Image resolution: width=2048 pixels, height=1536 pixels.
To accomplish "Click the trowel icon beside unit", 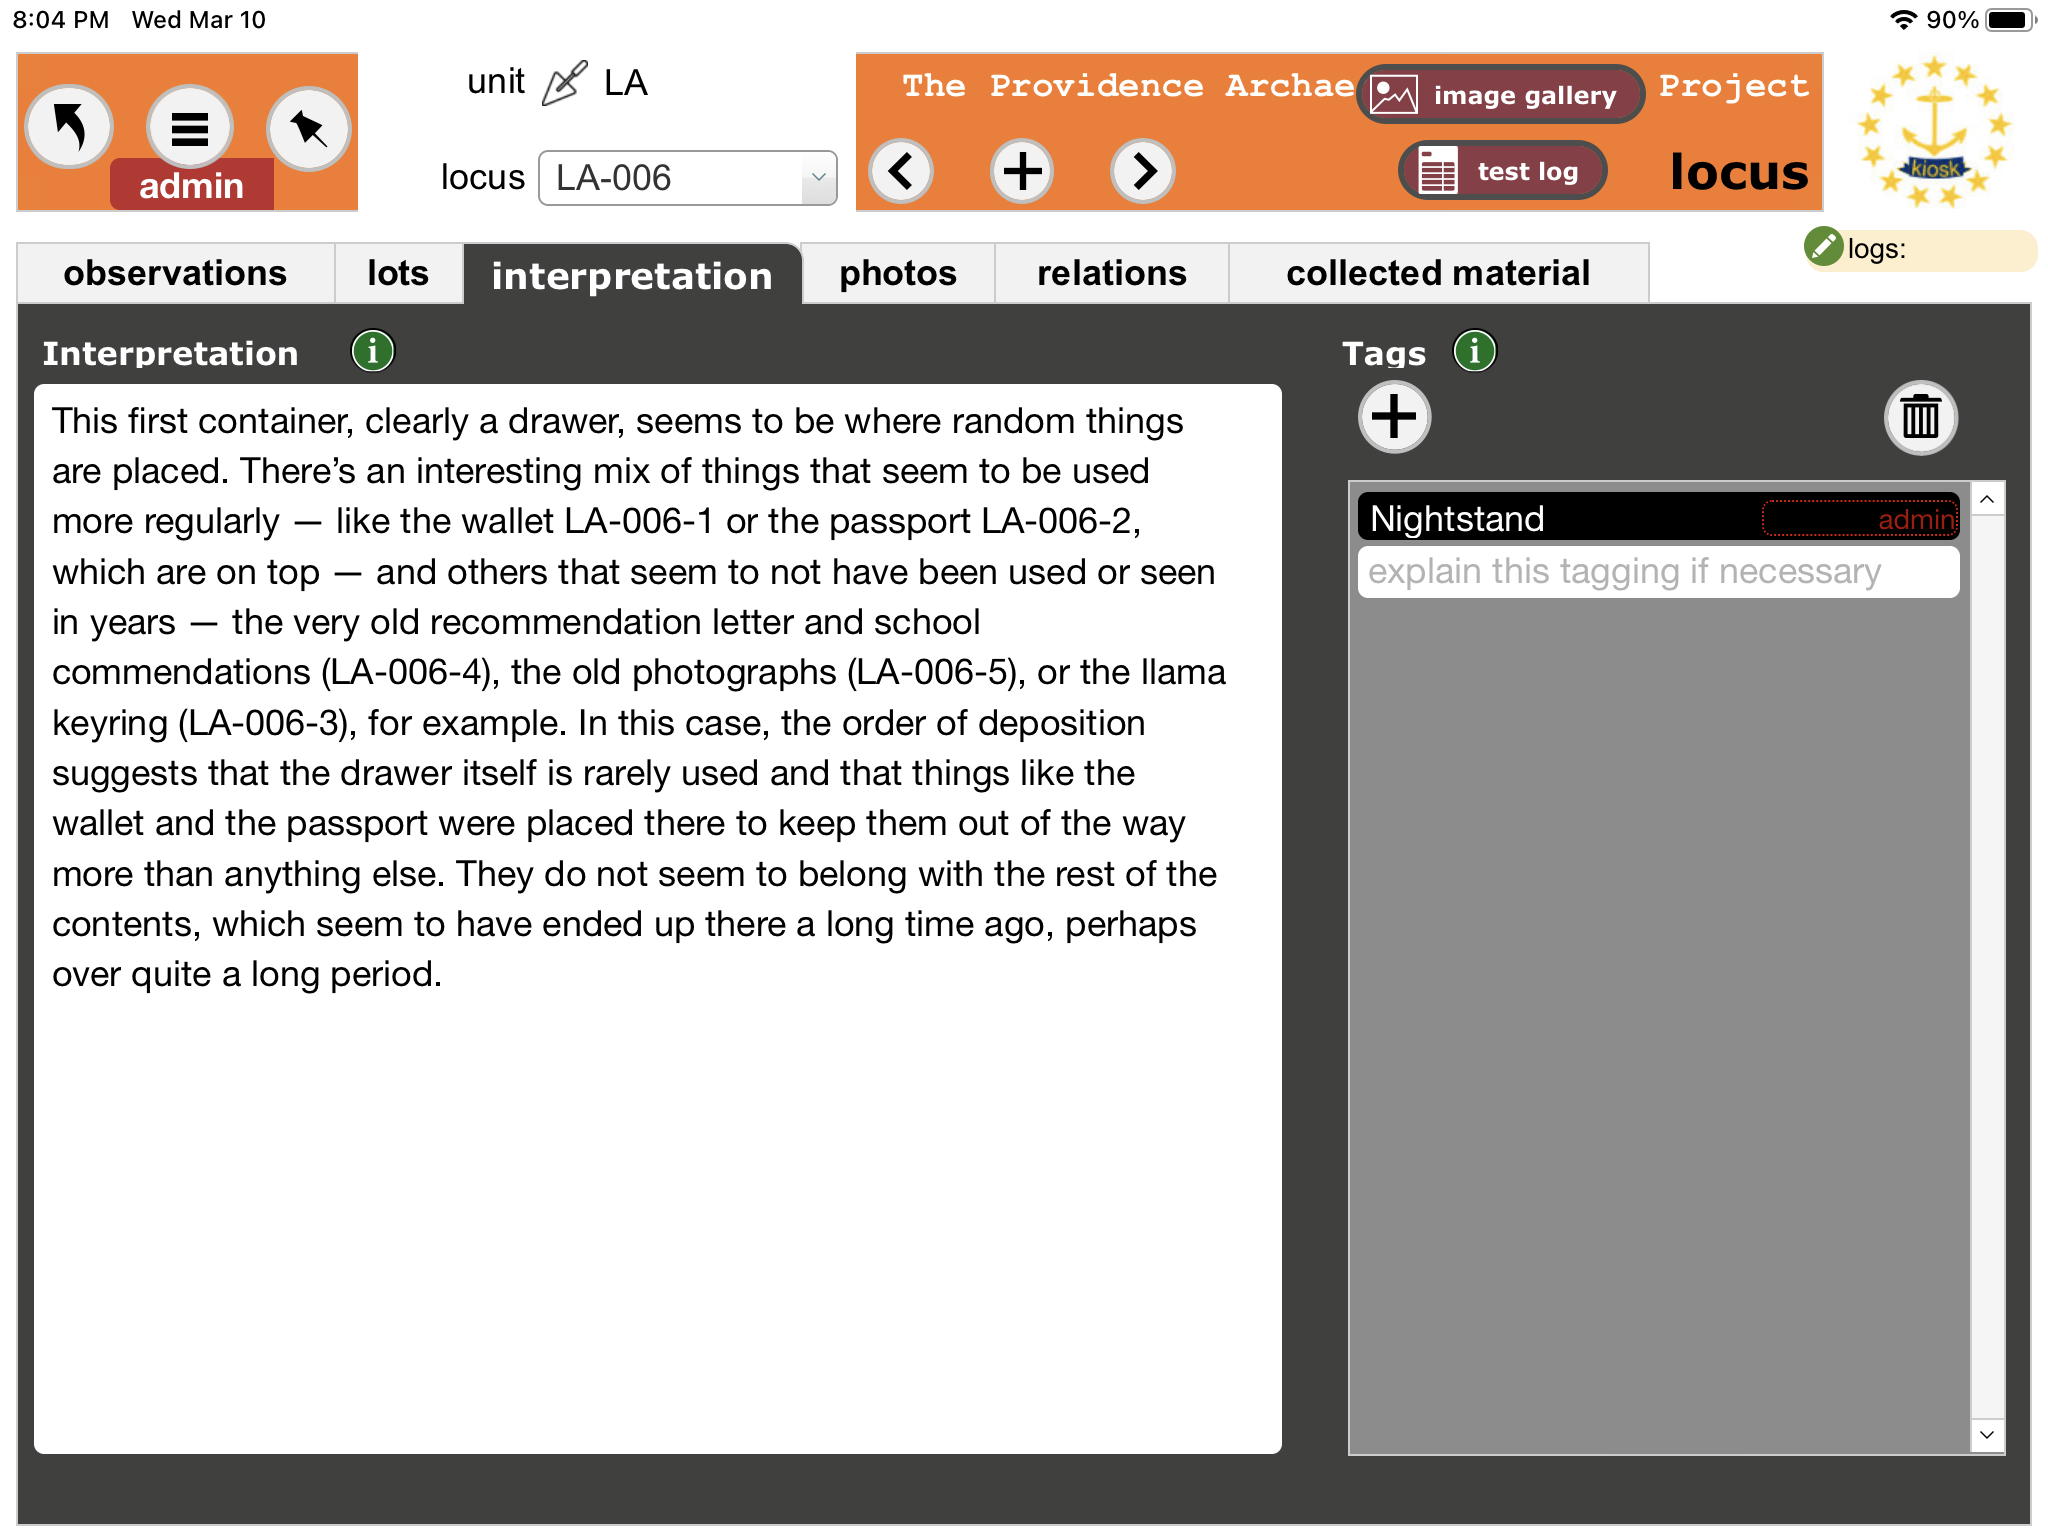I will 564,83.
